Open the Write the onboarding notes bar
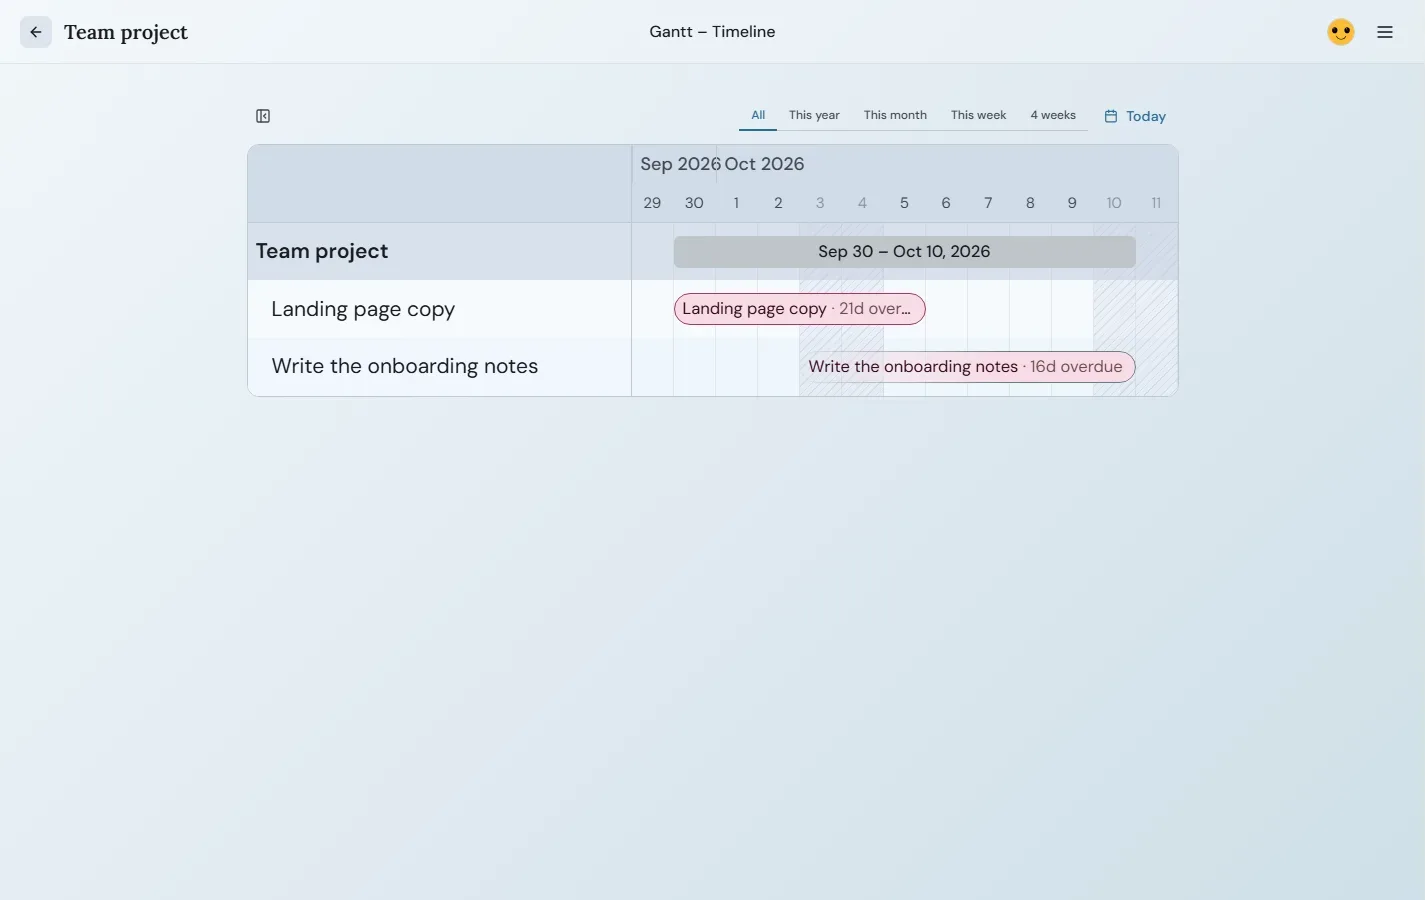This screenshot has height=900, width=1425. click(967, 367)
